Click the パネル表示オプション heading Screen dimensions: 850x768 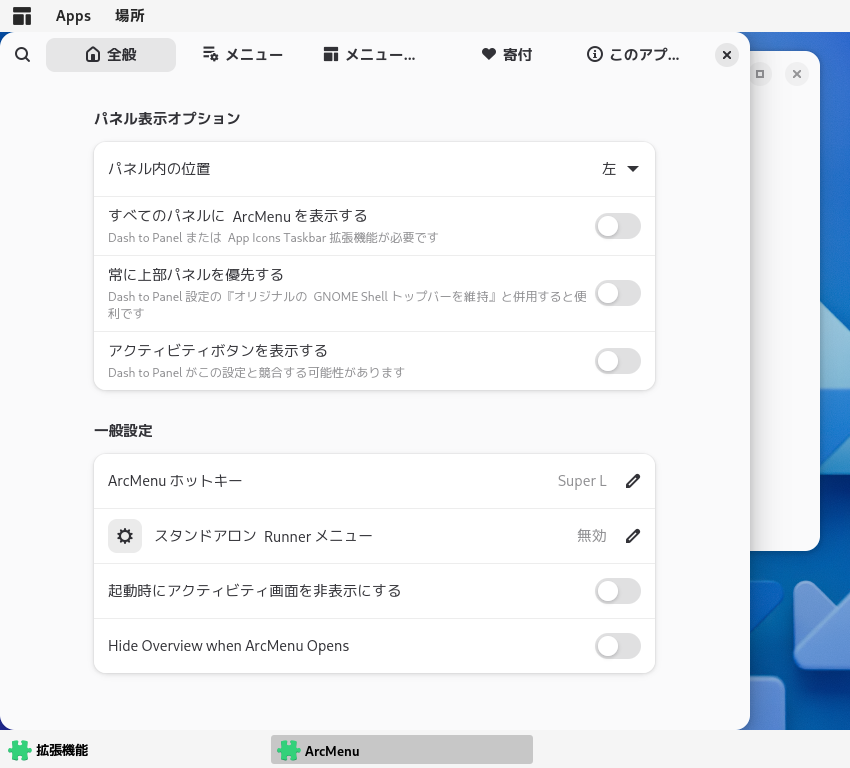pos(167,119)
